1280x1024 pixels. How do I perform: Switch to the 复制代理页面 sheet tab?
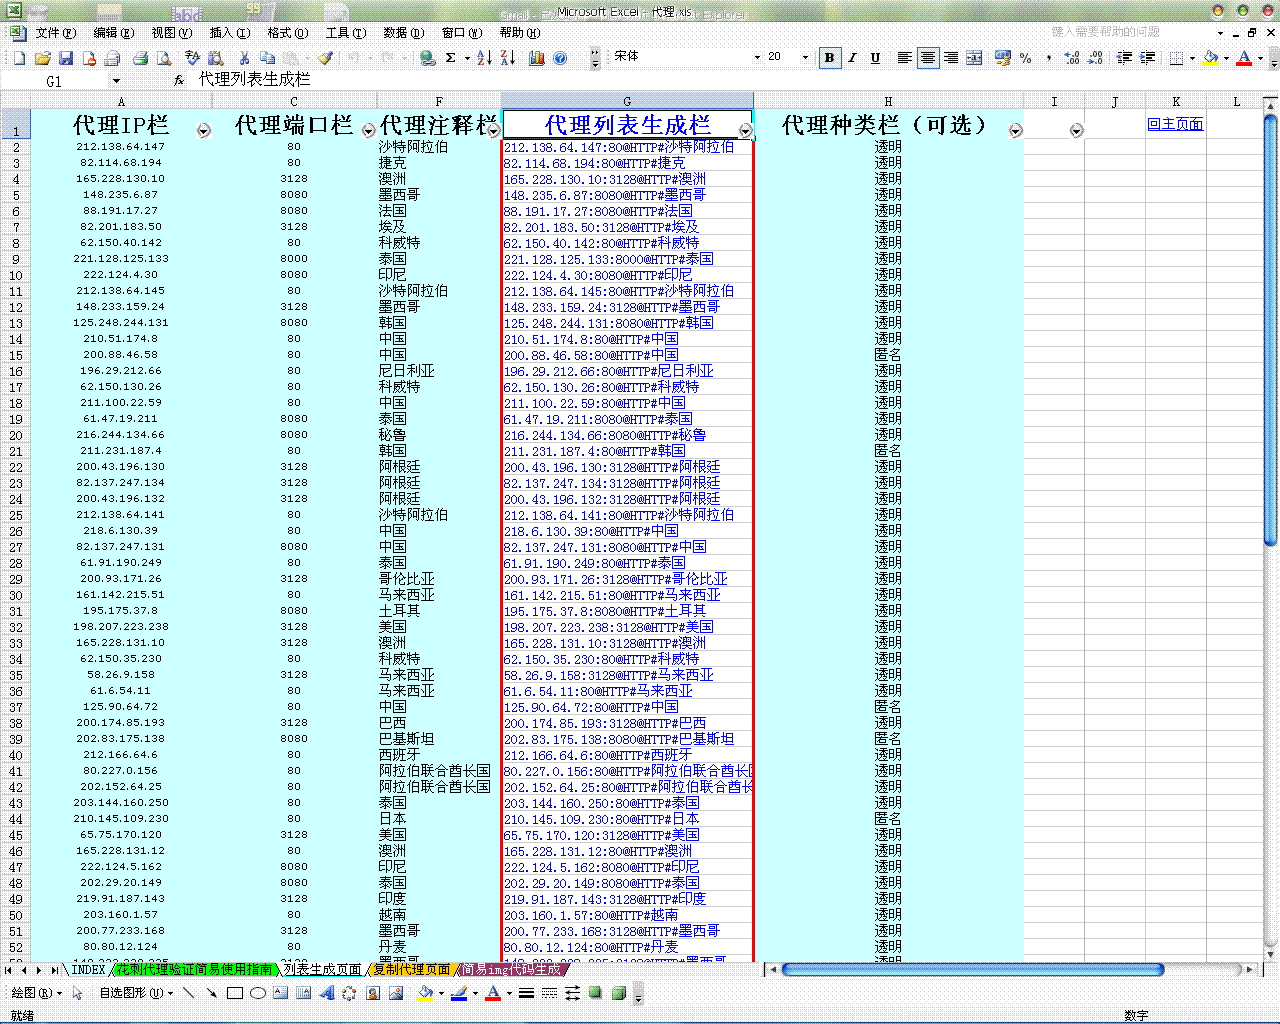coord(411,969)
